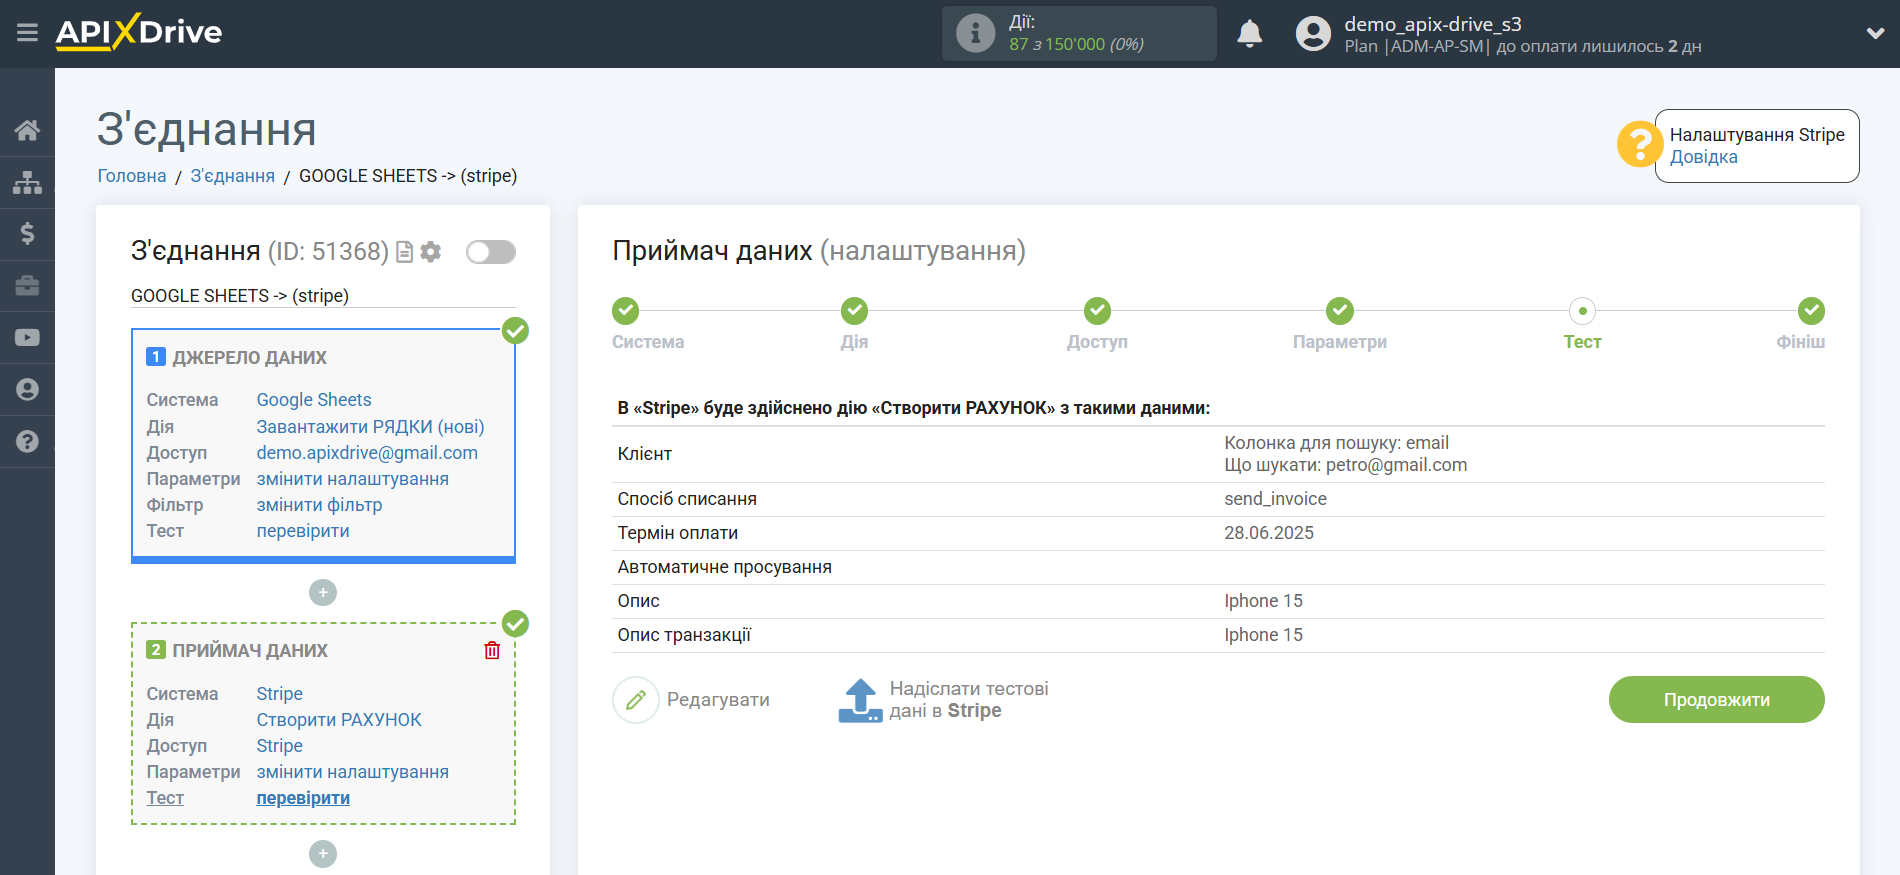This screenshot has height=875, width=1900.
Task: Go to the Система step
Action: [x=626, y=311]
